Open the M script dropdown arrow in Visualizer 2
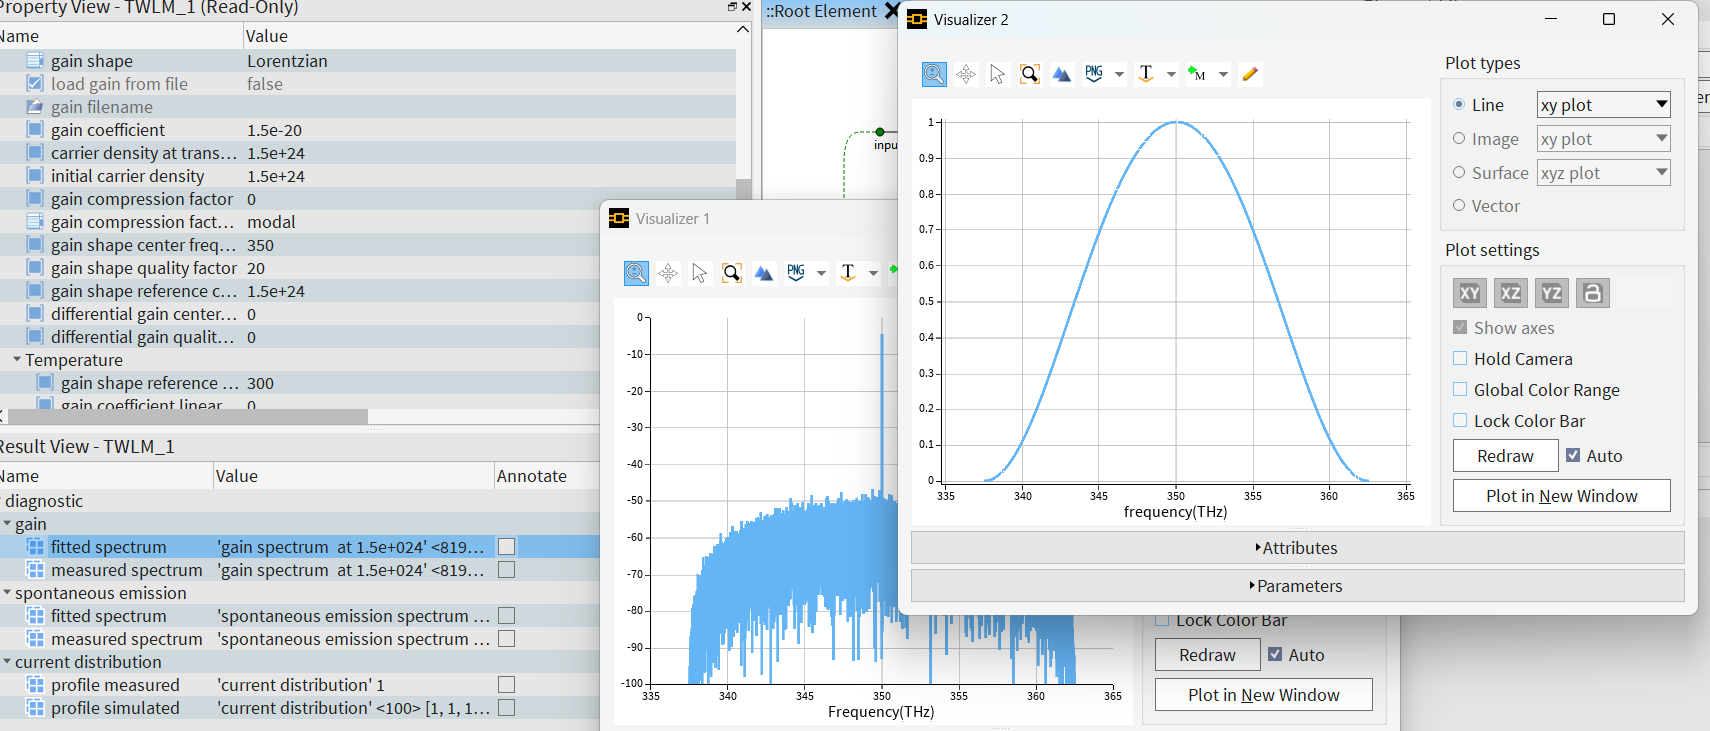This screenshot has width=1710, height=731. coord(1223,74)
